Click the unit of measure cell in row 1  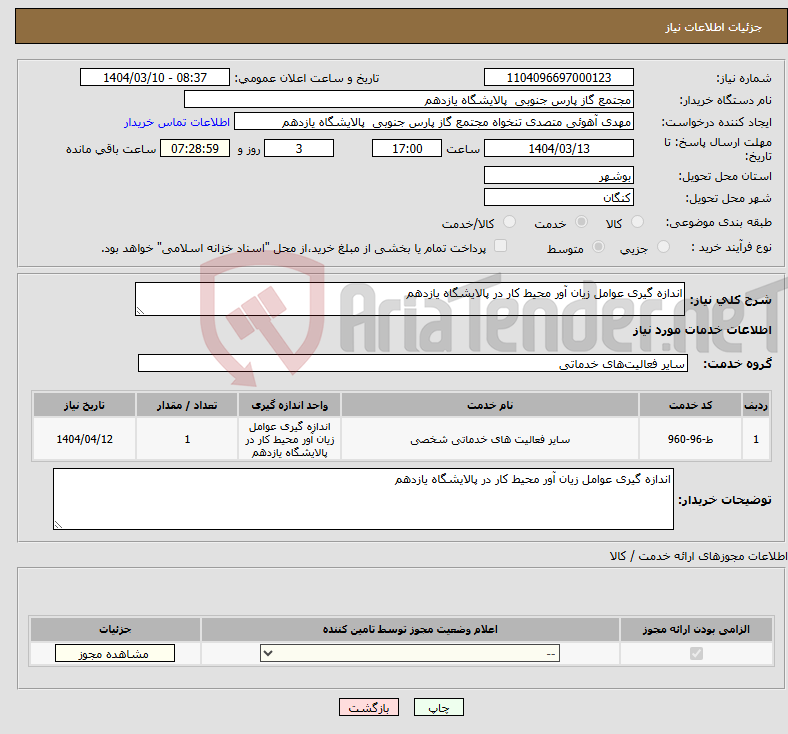pyautogui.click(x=289, y=439)
